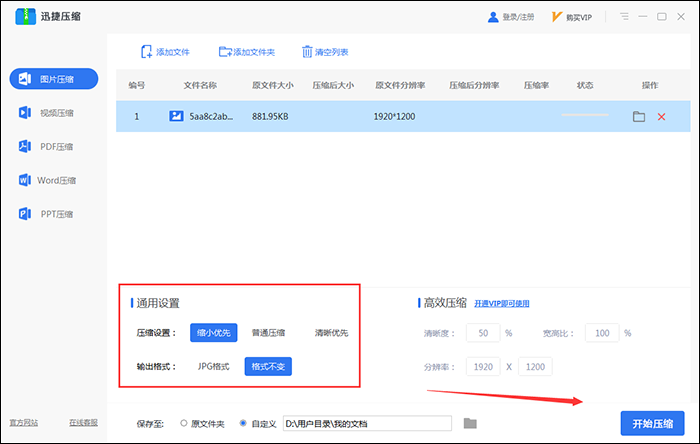The height and width of the screenshot is (444, 700).
Task: Click the 原文件分辨率 column header
Action: point(400,85)
